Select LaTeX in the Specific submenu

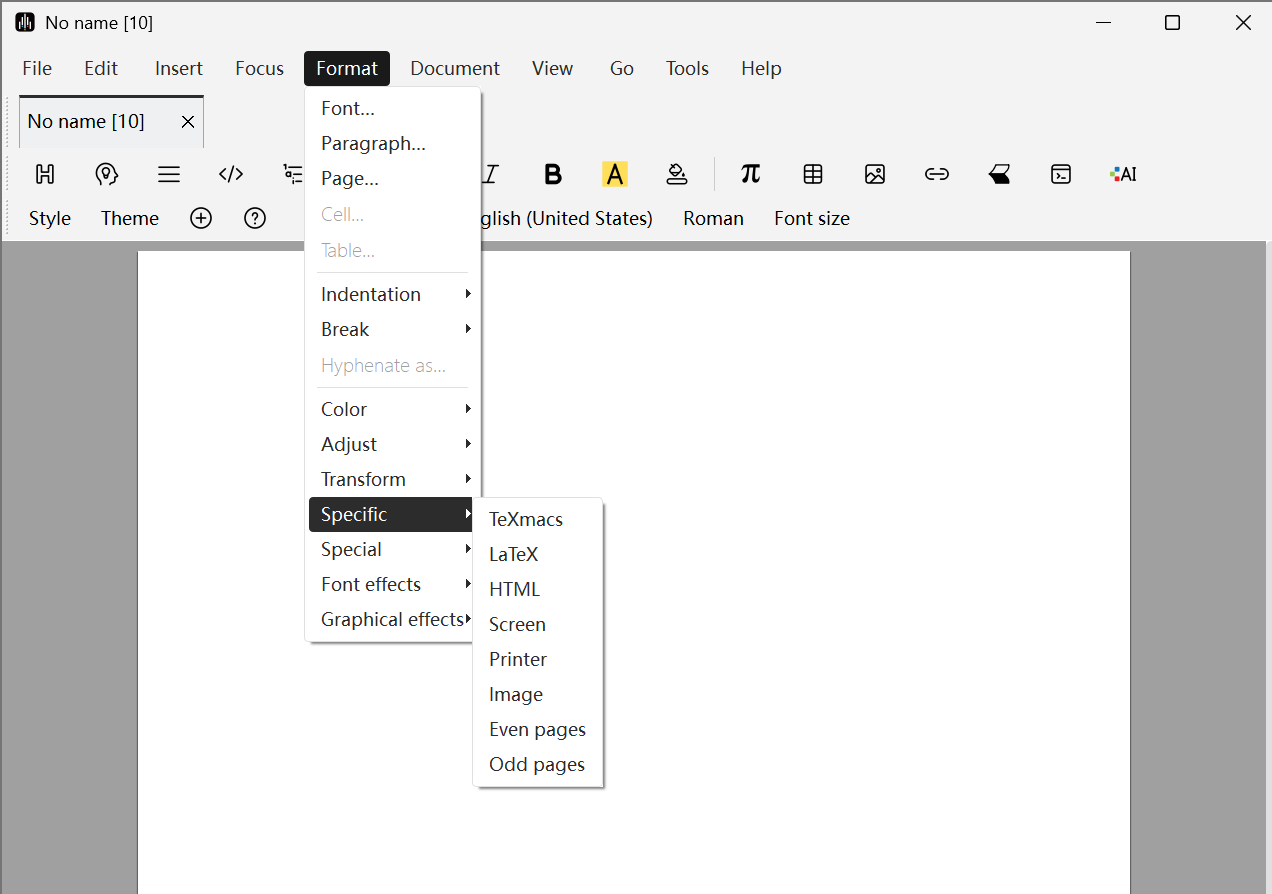[514, 554]
